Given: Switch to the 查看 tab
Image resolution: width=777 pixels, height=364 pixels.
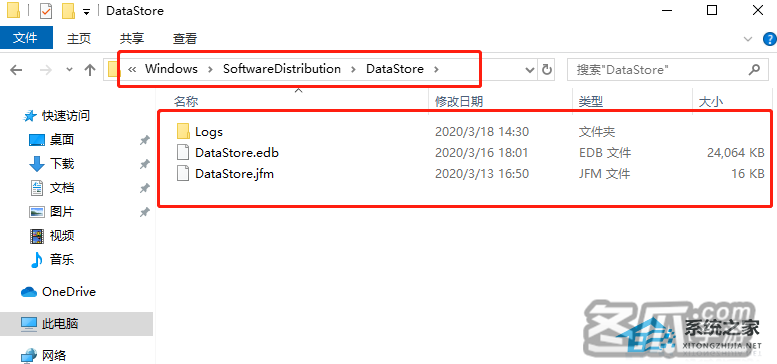Looking at the screenshot, I should 185,38.
